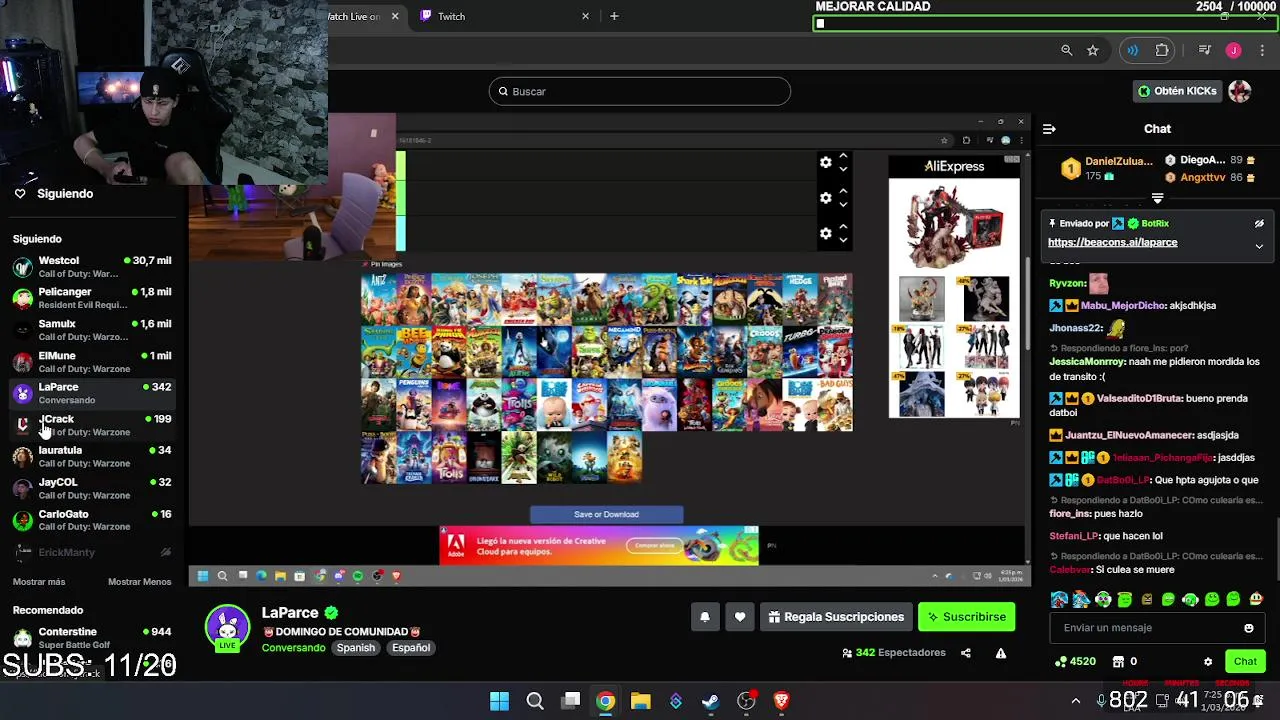Click the store icon next to 0
This screenshot has width=1280, height=720.
coord(1116,662)
